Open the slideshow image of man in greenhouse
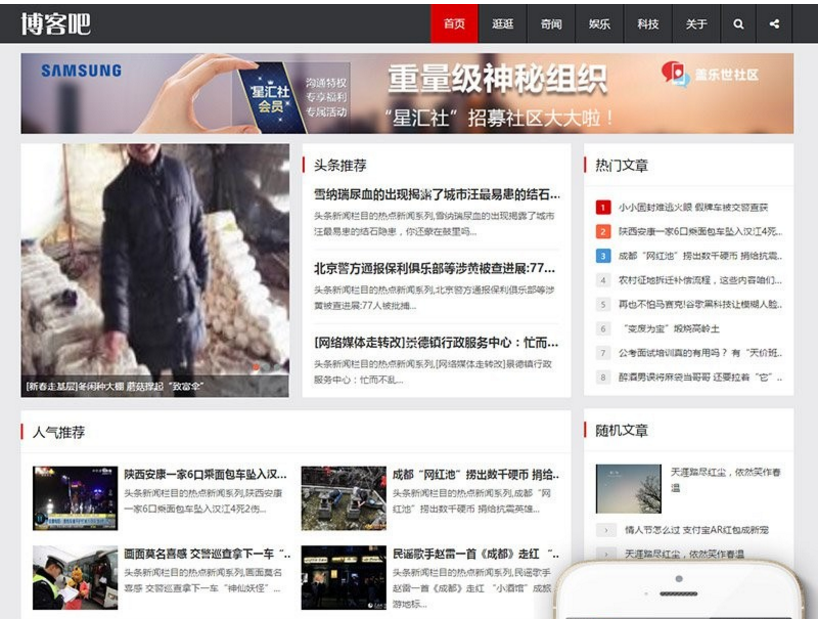 pyautogui.click(x=155, y=270)
